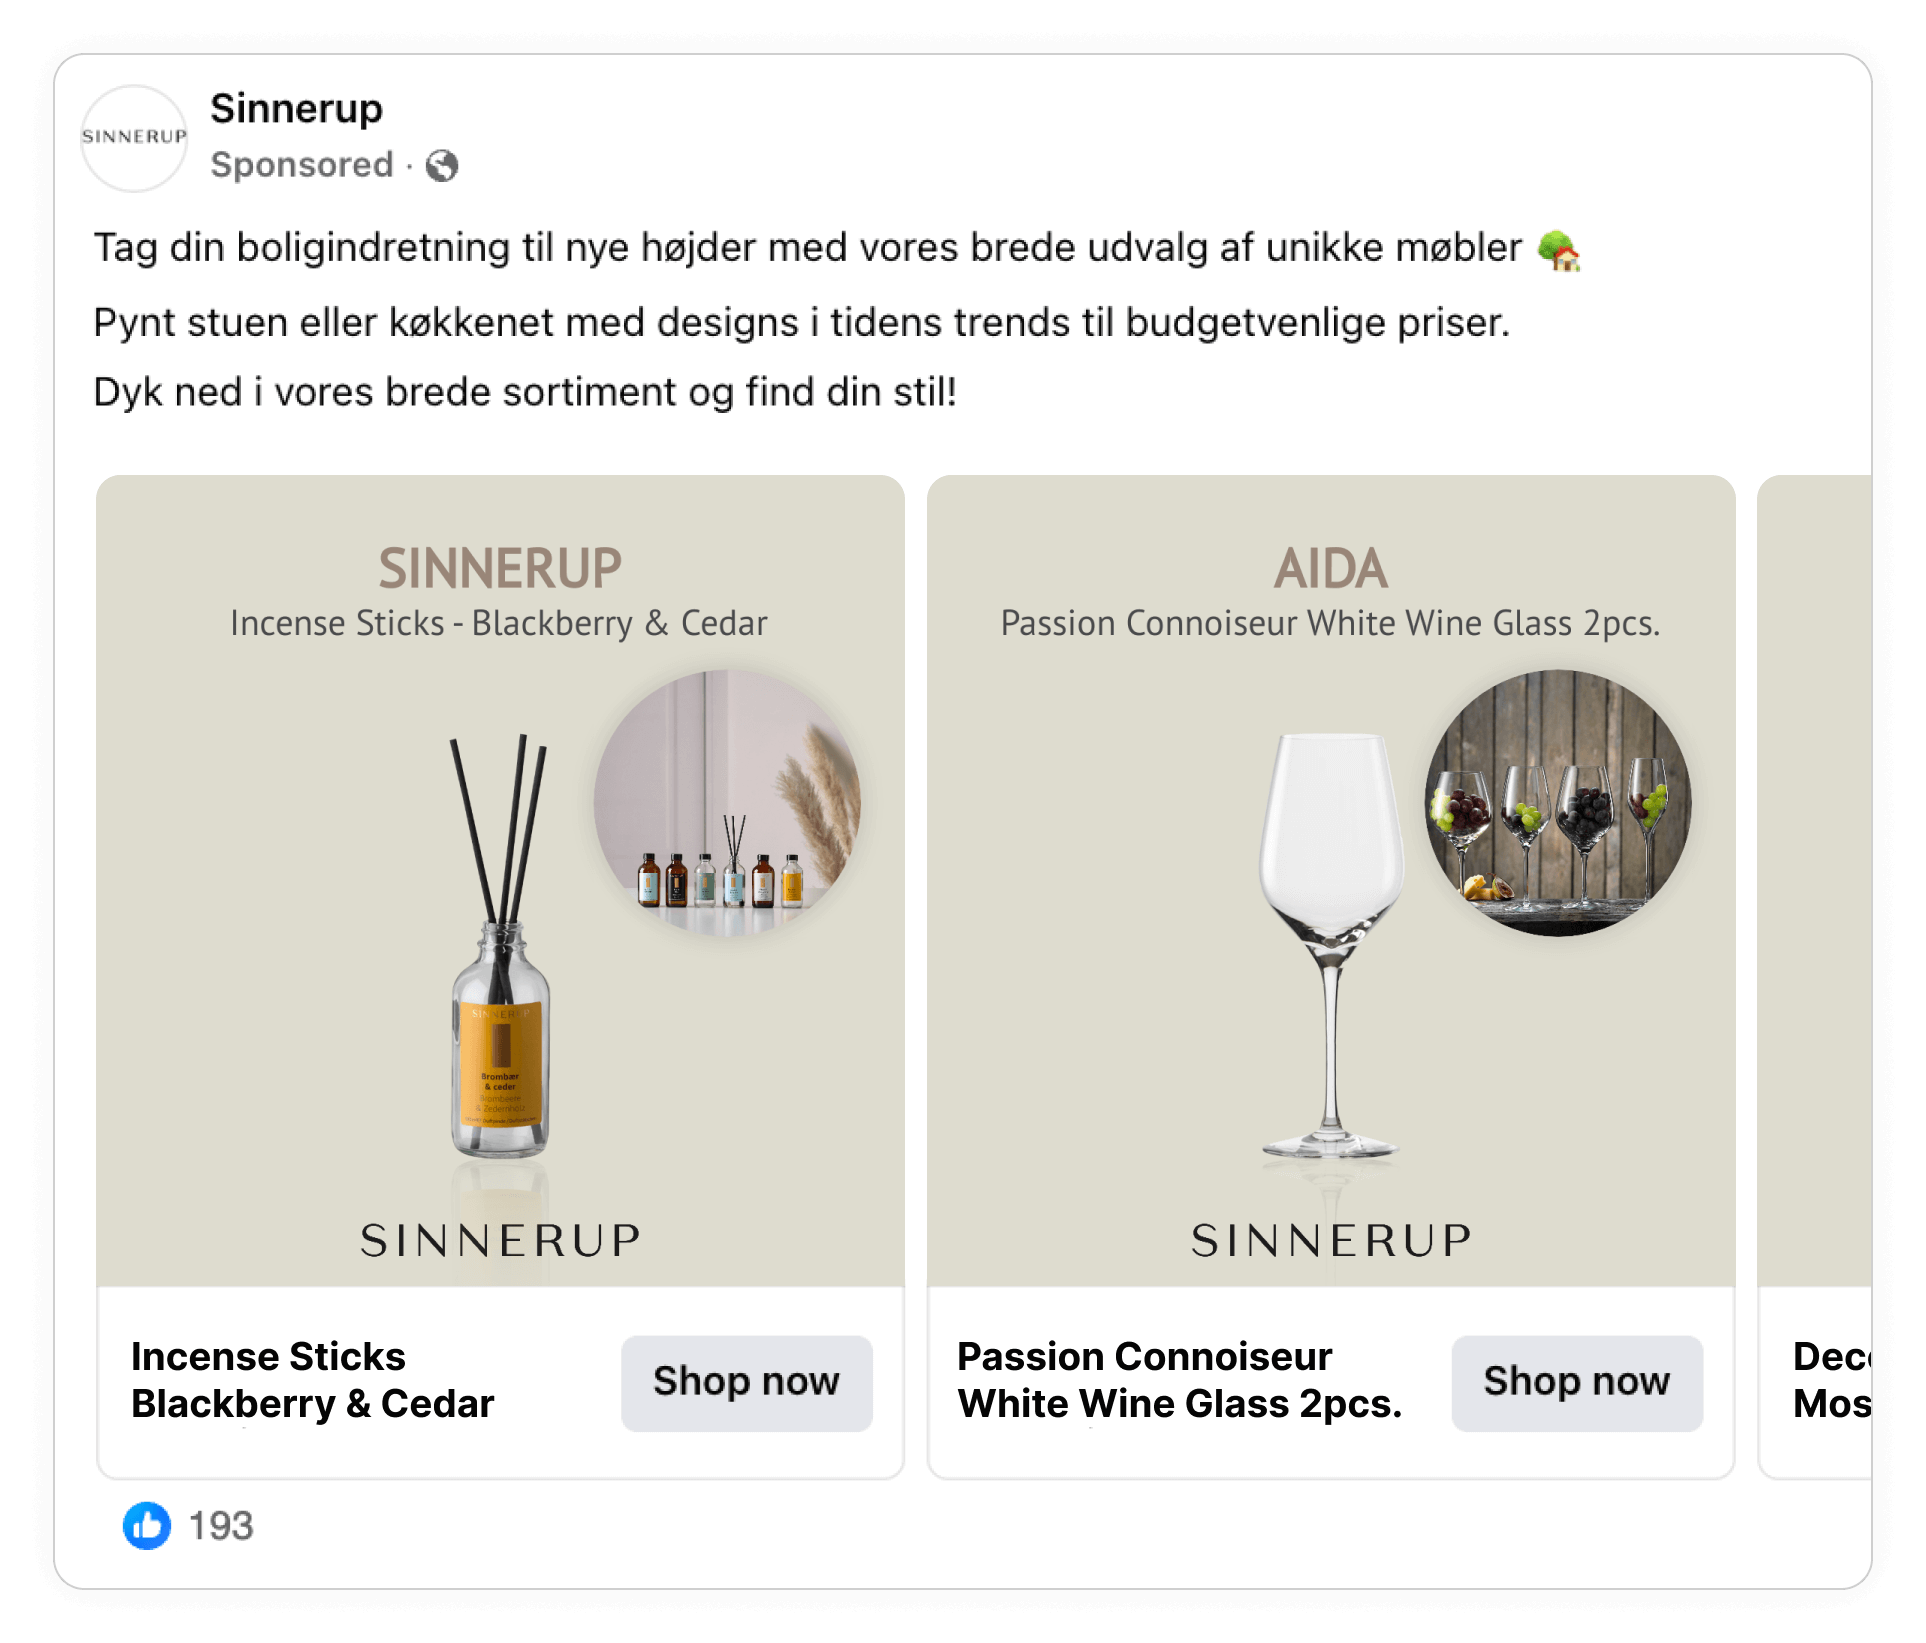Open the incense sticks bottle product image
Viewport: 1926px width, 1643px height.
pos(500,945)
